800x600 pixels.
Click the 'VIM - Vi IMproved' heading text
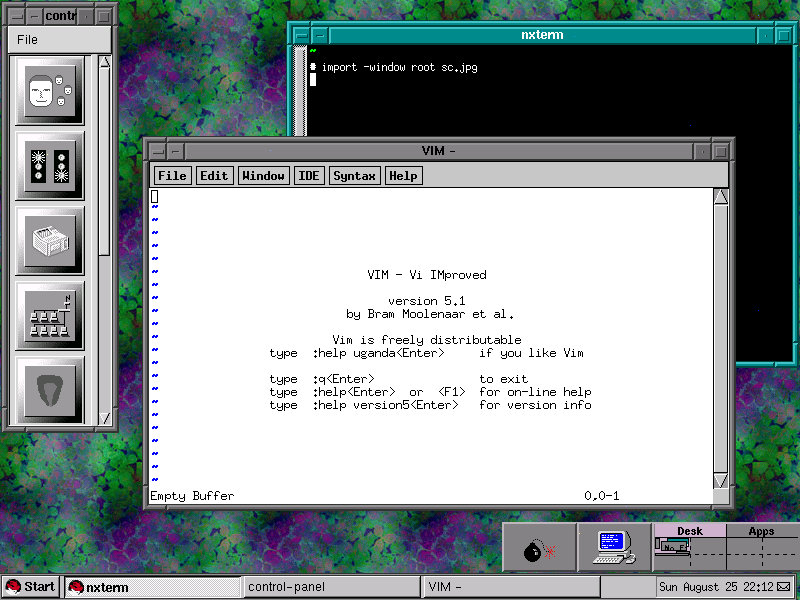tap(427, 275)
